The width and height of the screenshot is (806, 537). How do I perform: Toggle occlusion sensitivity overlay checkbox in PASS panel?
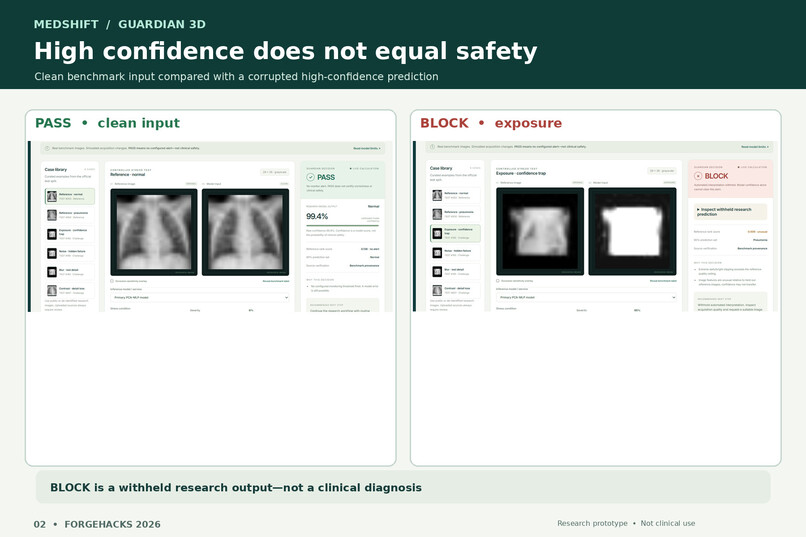coord(112,281)
